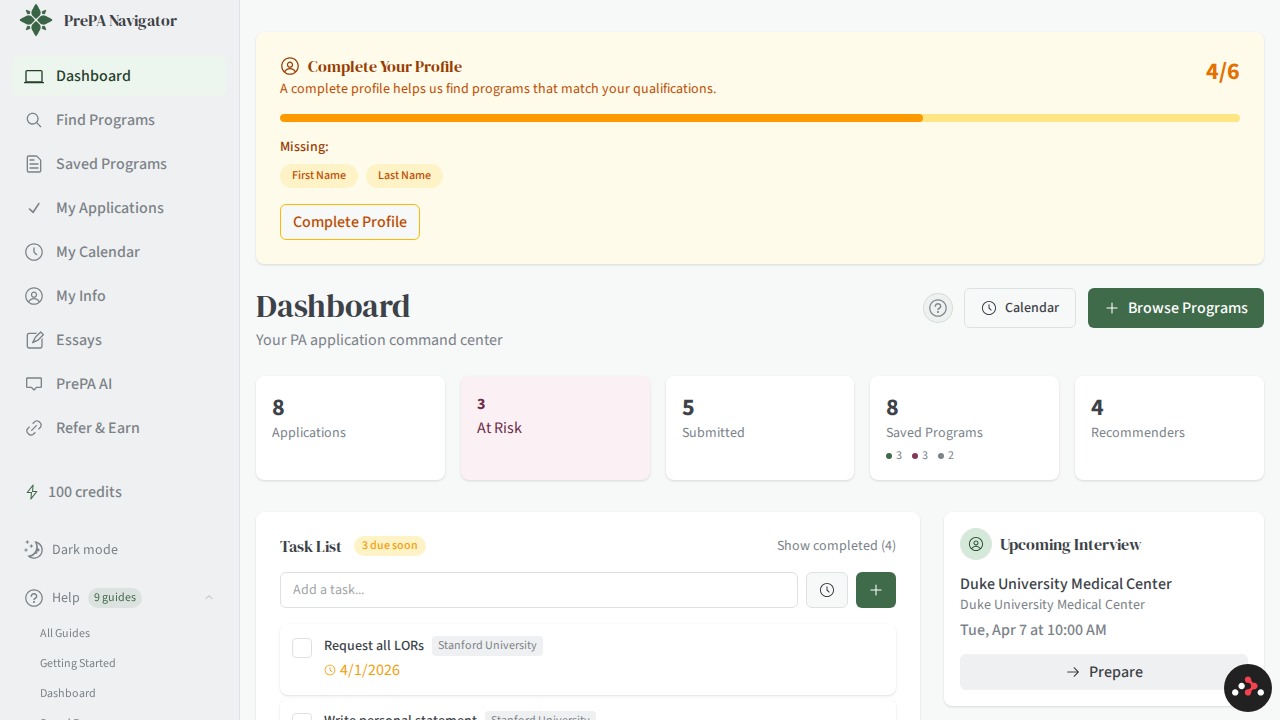Open Dashboard in the sidebar
This screenshot has height=720, width=1280.
tap(119, 76)
